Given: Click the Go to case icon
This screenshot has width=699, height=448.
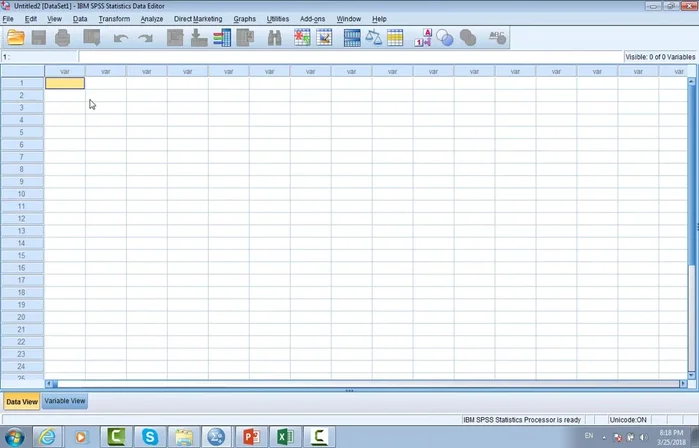Looking at the screenshot, I should pyautogui.click(x=175, y=37).
